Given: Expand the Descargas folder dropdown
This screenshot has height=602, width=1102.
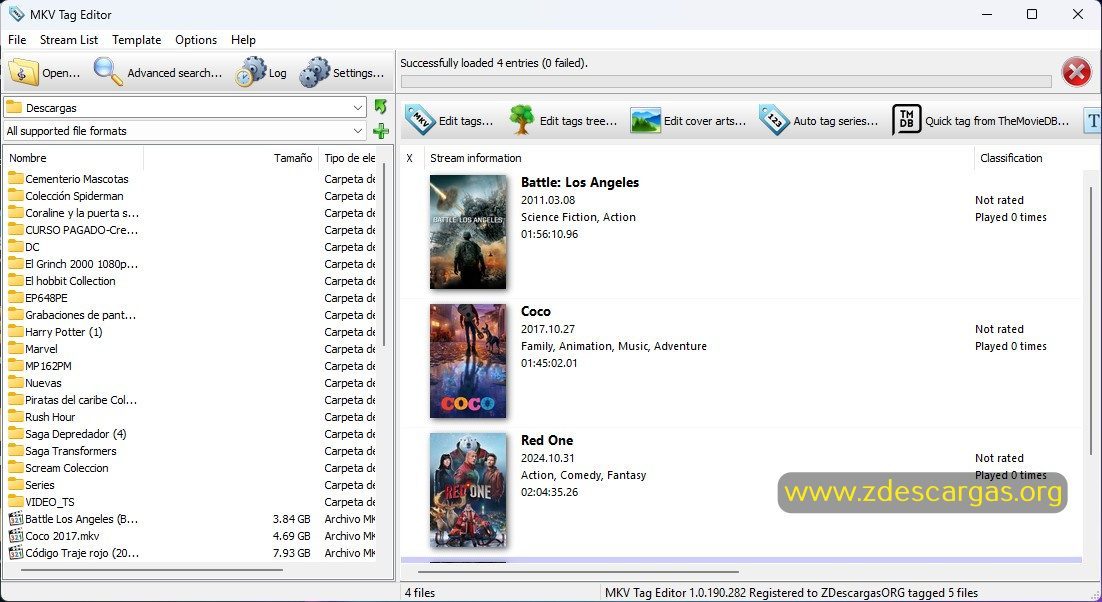Looking at the screenshot, I should tap(358, 107).
